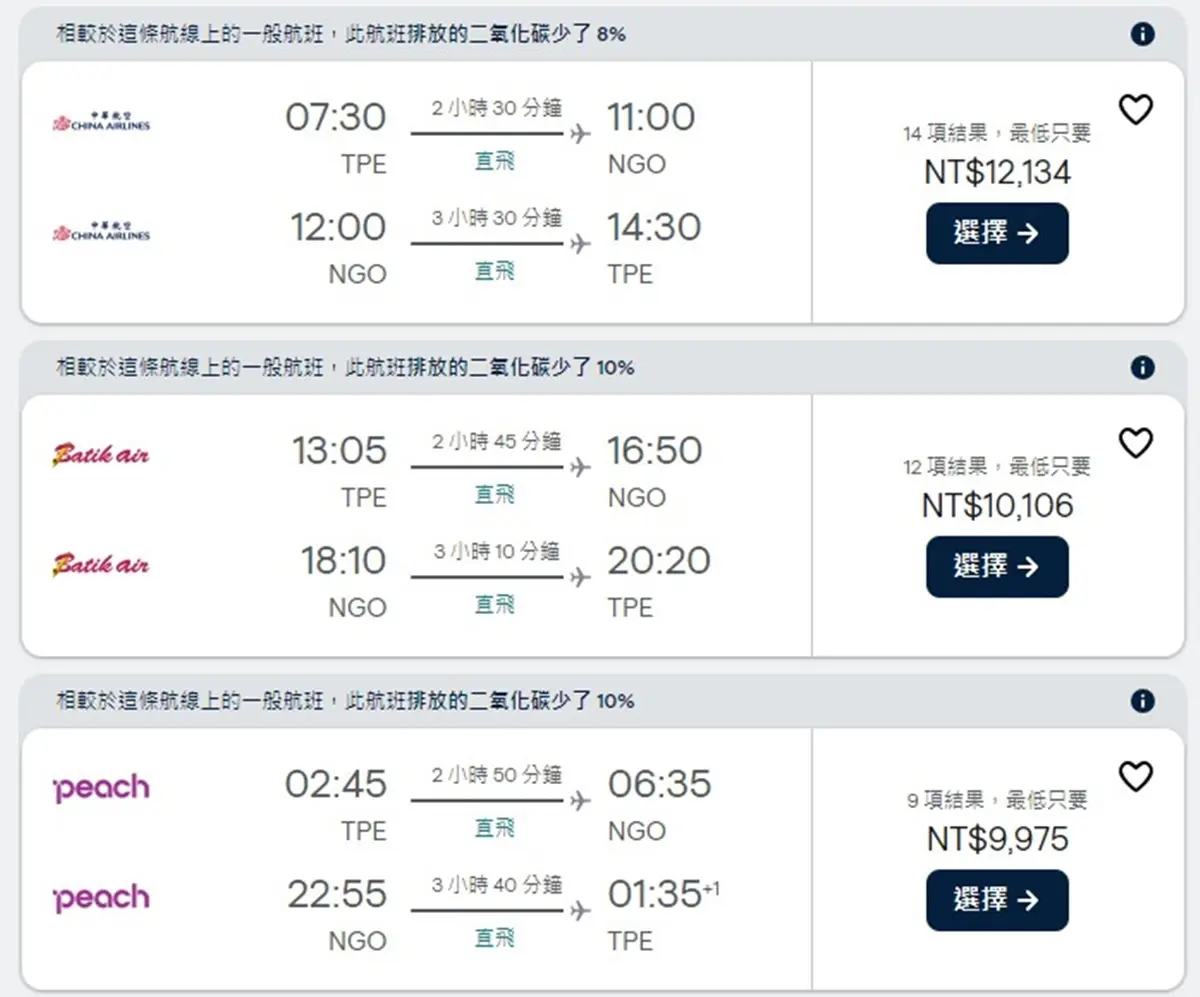Viewport: 1200px width, 997px height.
Task: Click Batik Air logo on 13:05 flight
Action: (x=100, y=455)
